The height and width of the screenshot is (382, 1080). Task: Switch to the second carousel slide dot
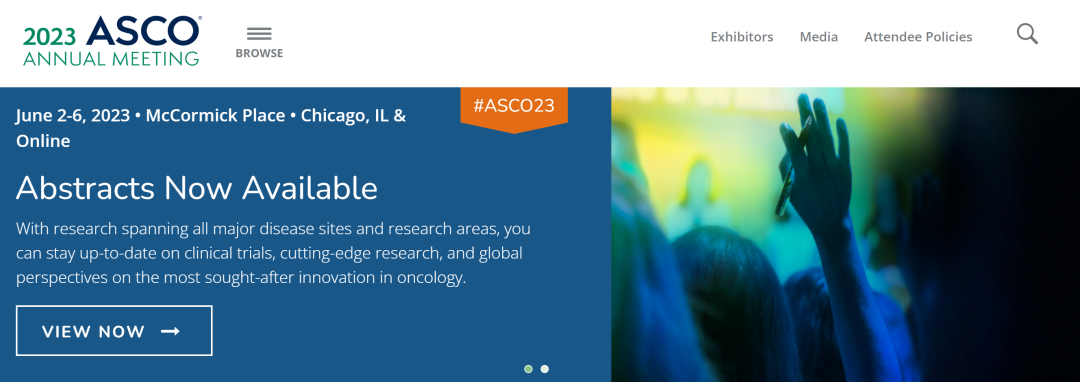coord(544,369)
